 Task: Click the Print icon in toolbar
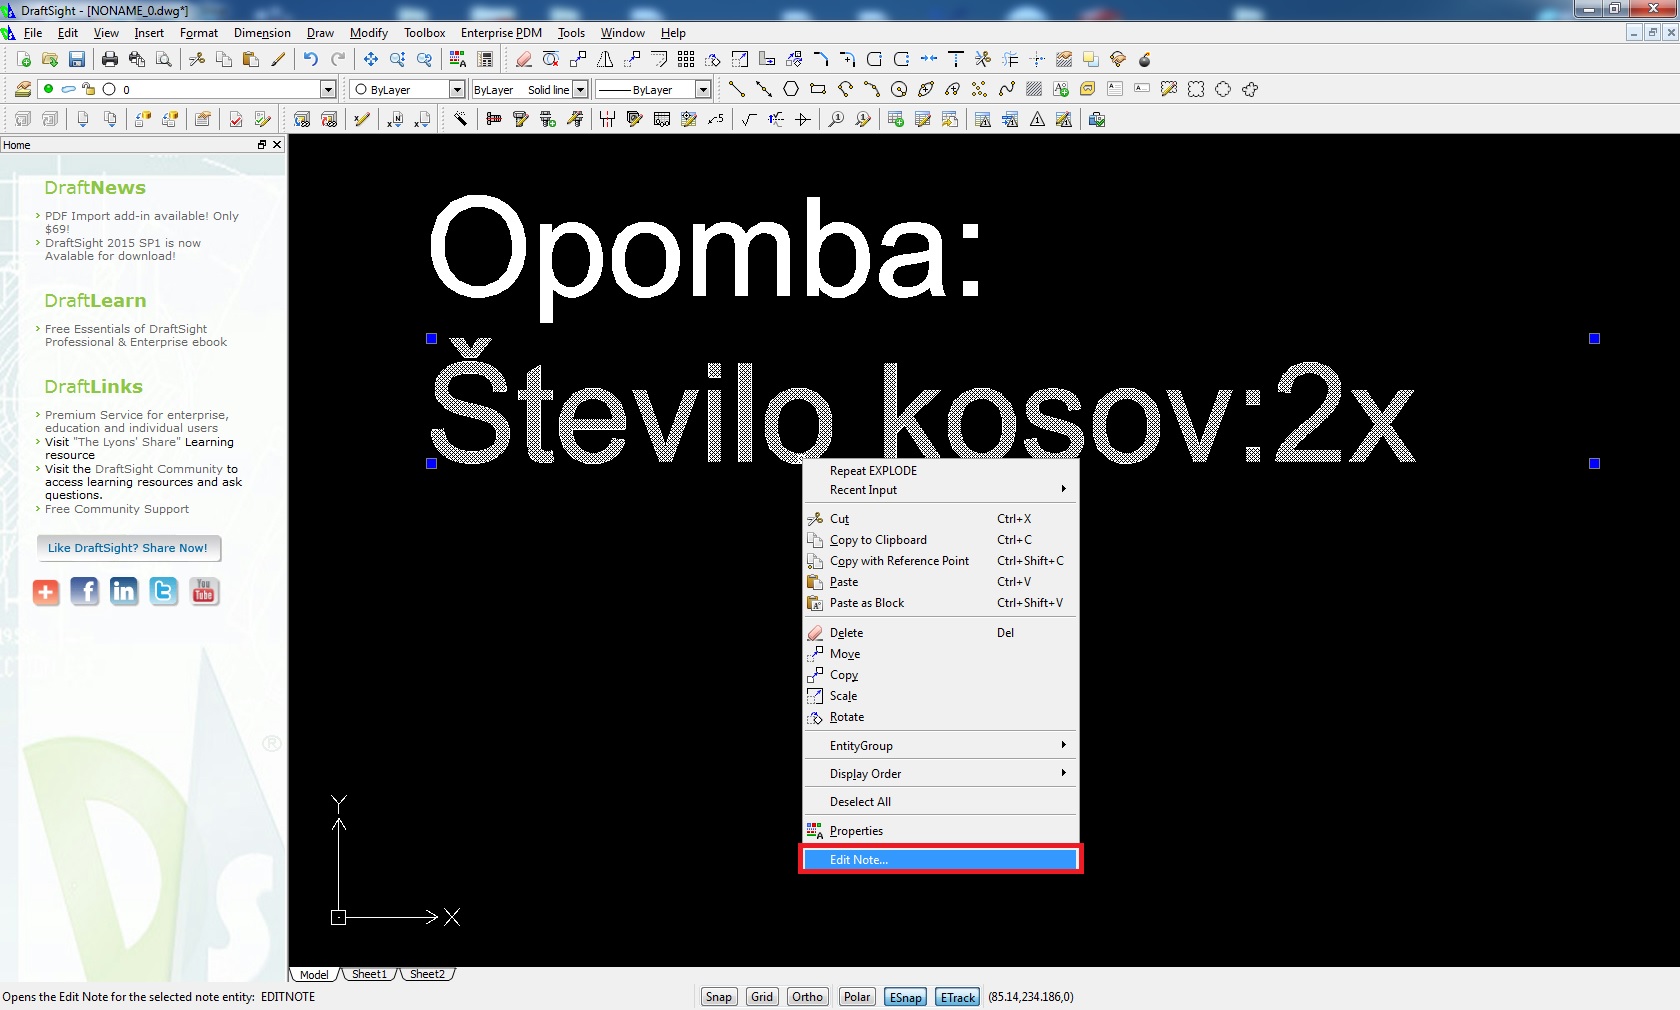click(x=110, y=60)
